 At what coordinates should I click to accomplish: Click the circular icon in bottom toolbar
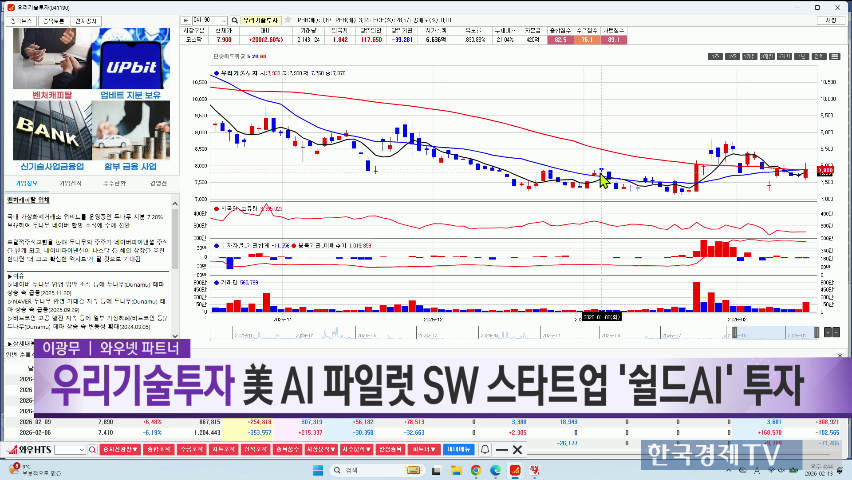click(487, 450)
